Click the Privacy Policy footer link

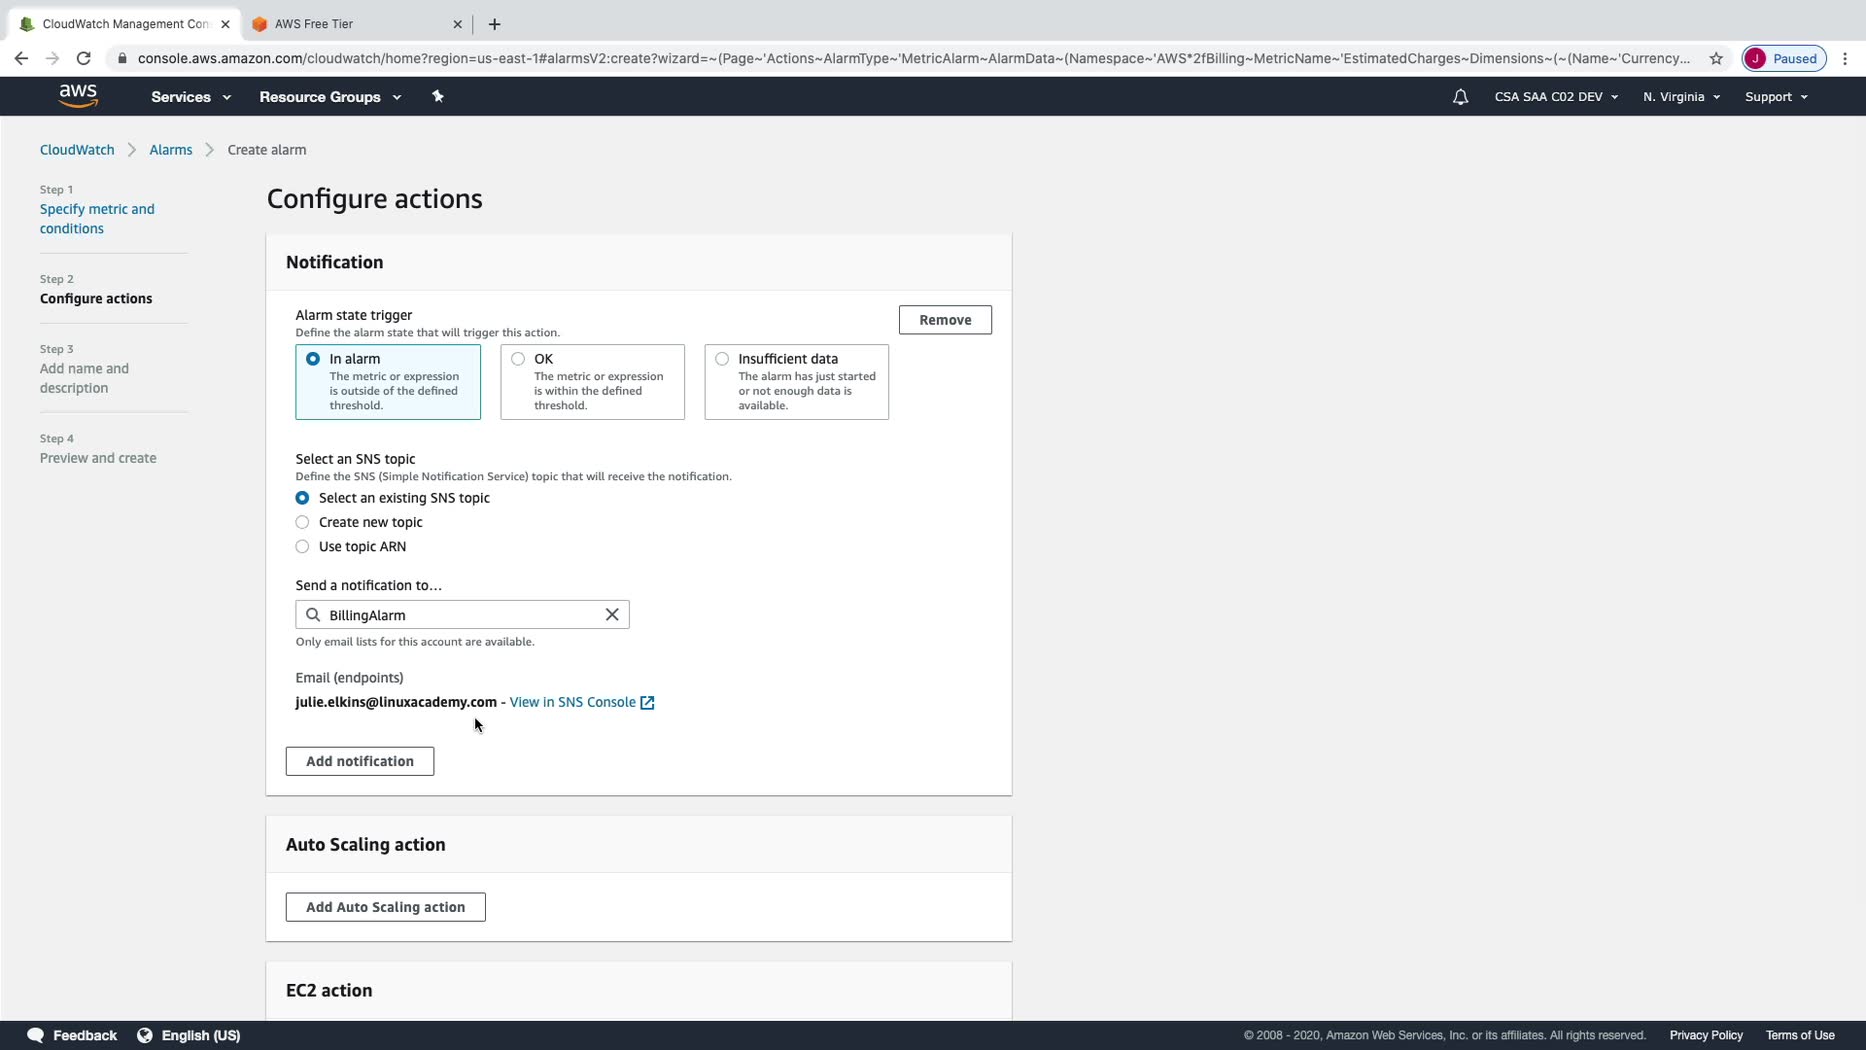tap(1706, 1035)
